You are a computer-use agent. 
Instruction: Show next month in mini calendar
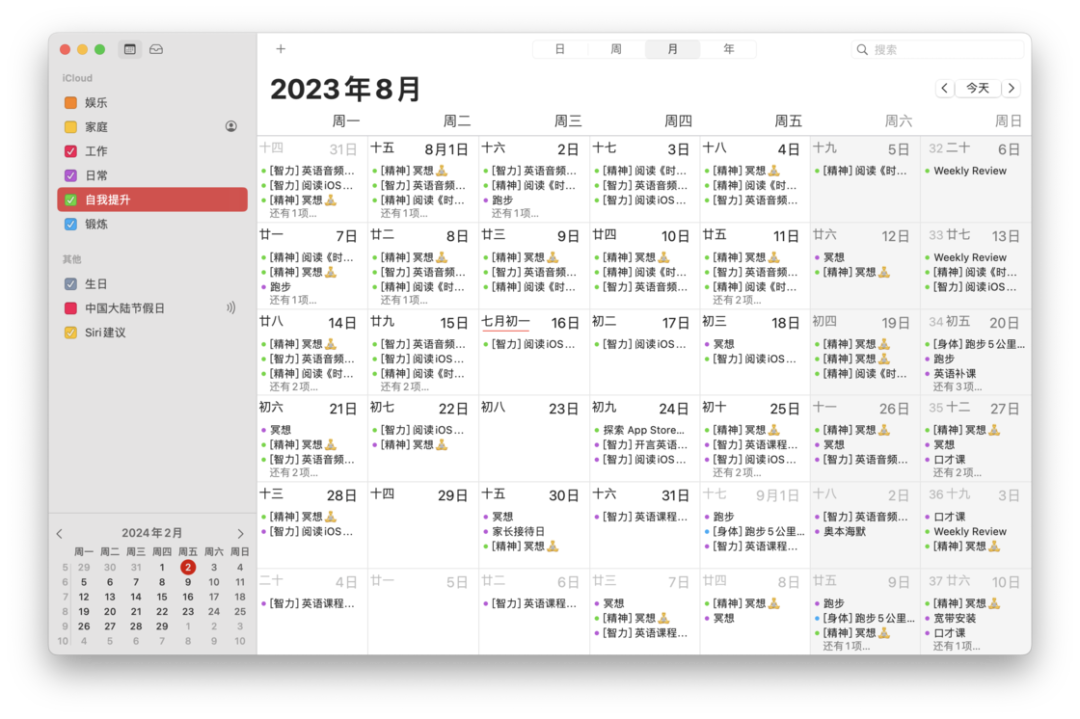click(240, 533)
